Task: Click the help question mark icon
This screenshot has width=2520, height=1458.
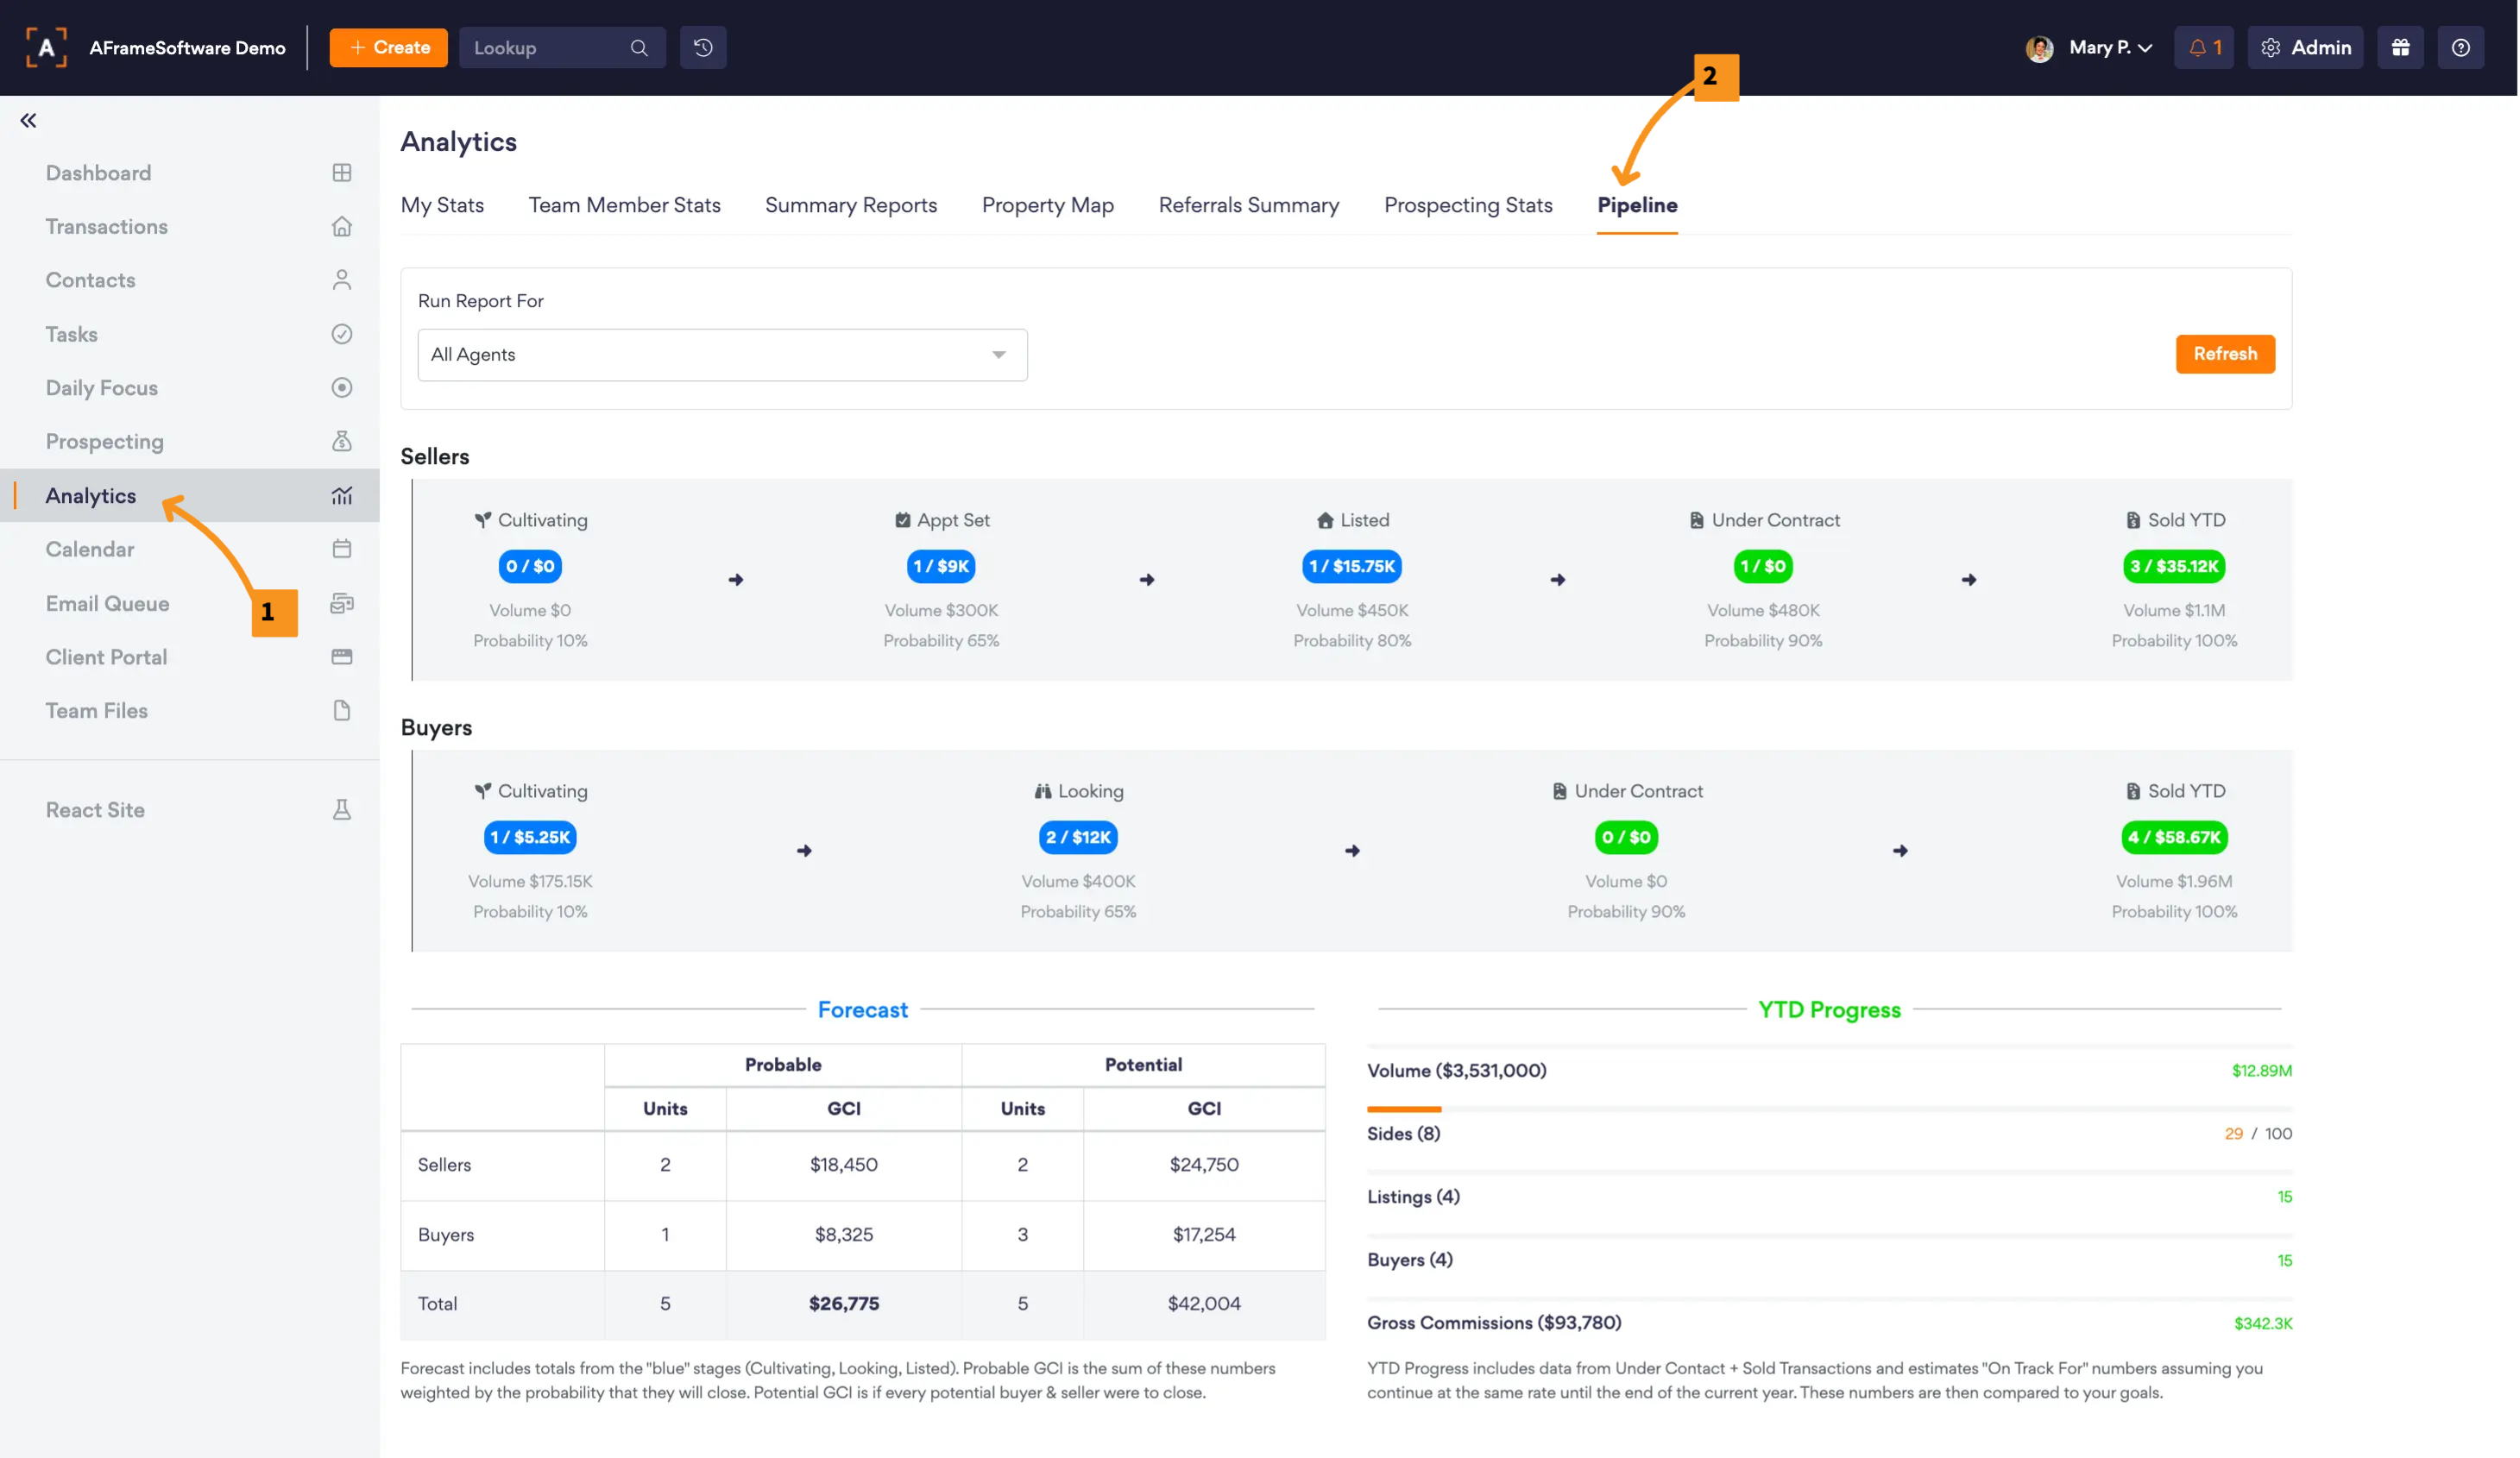Action: (2461, 47)
